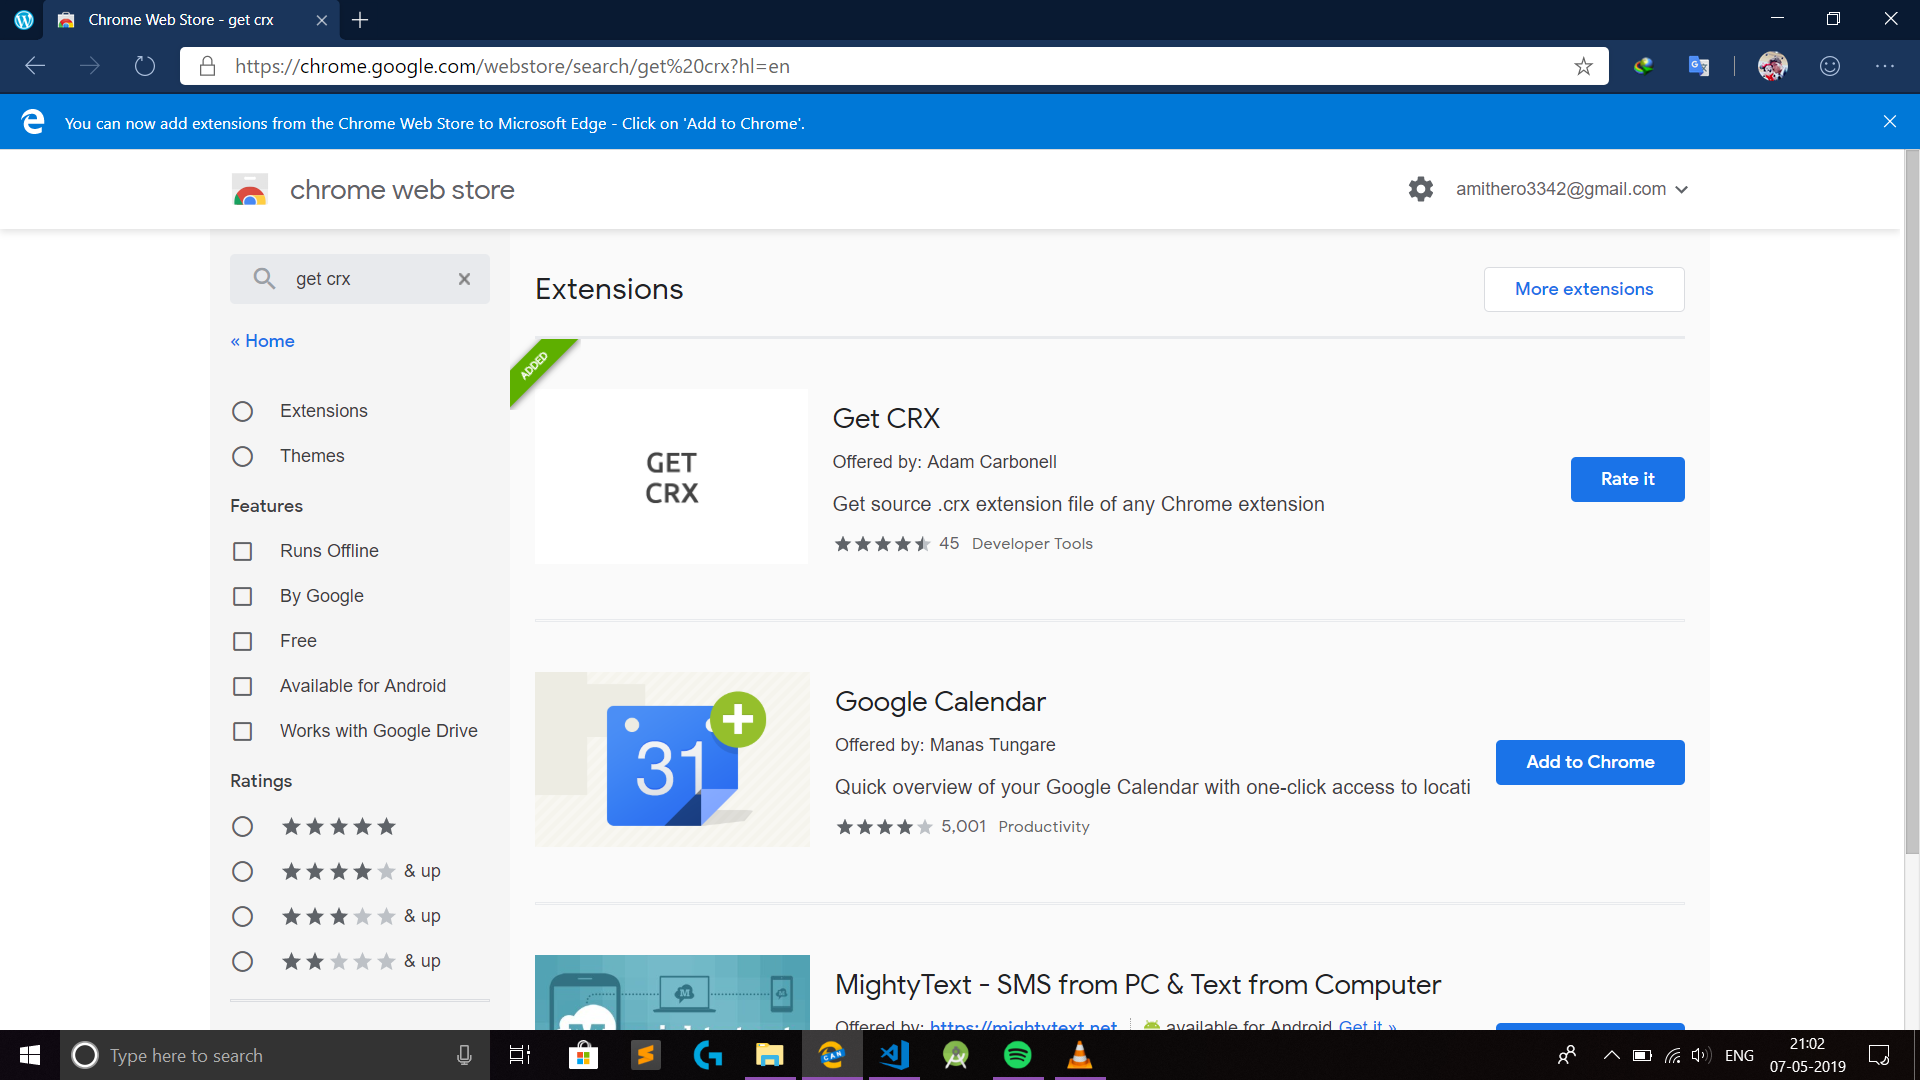Open the Wi-Fi network tray icon
The image size is (1920, 1080).
(x=1672, y=1055)
